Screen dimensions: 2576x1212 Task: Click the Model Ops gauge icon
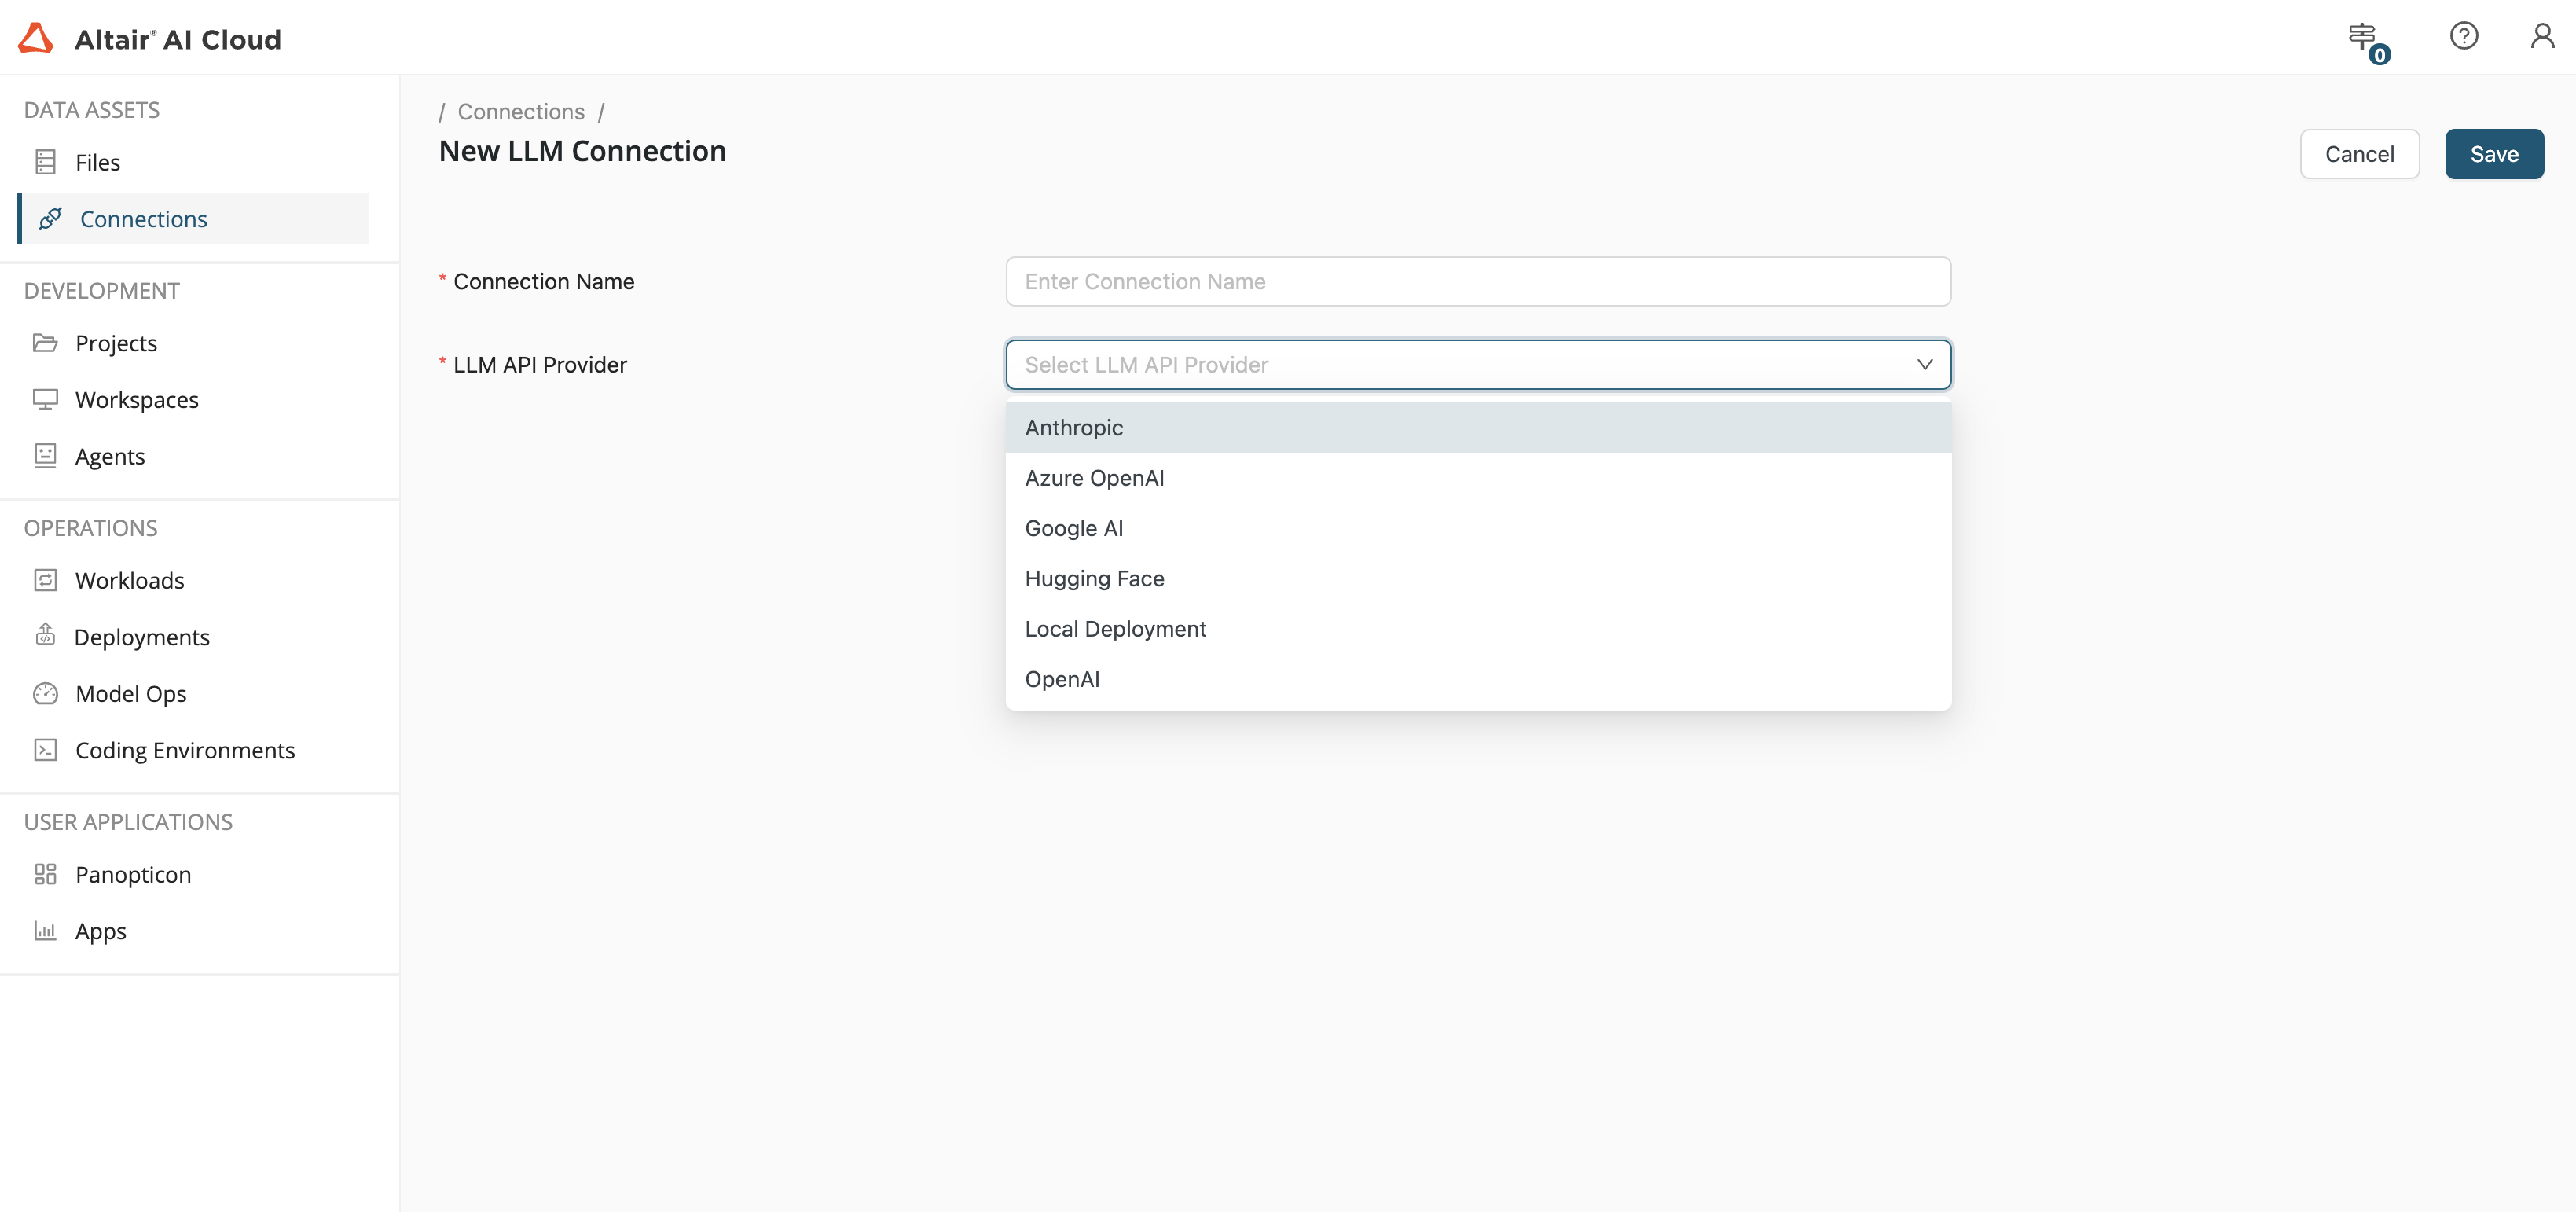pyautogui.click(x=46, y=693)
